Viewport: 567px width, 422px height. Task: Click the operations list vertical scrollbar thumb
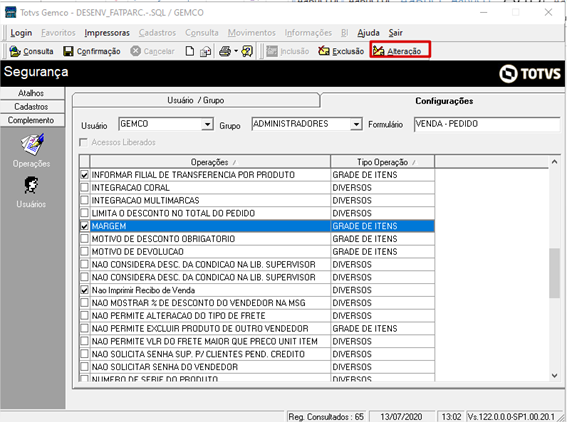(x=554, y=273)
